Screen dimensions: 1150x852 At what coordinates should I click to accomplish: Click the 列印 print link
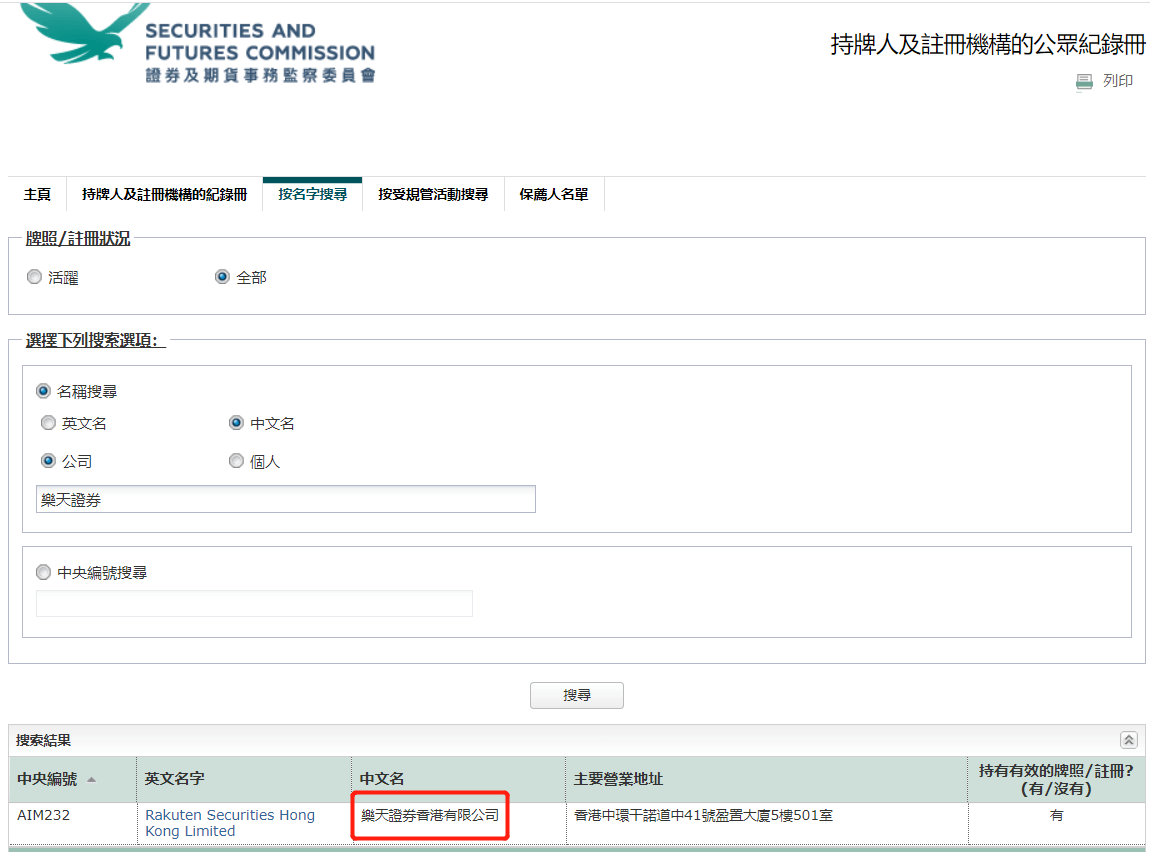coord(1118,81)
